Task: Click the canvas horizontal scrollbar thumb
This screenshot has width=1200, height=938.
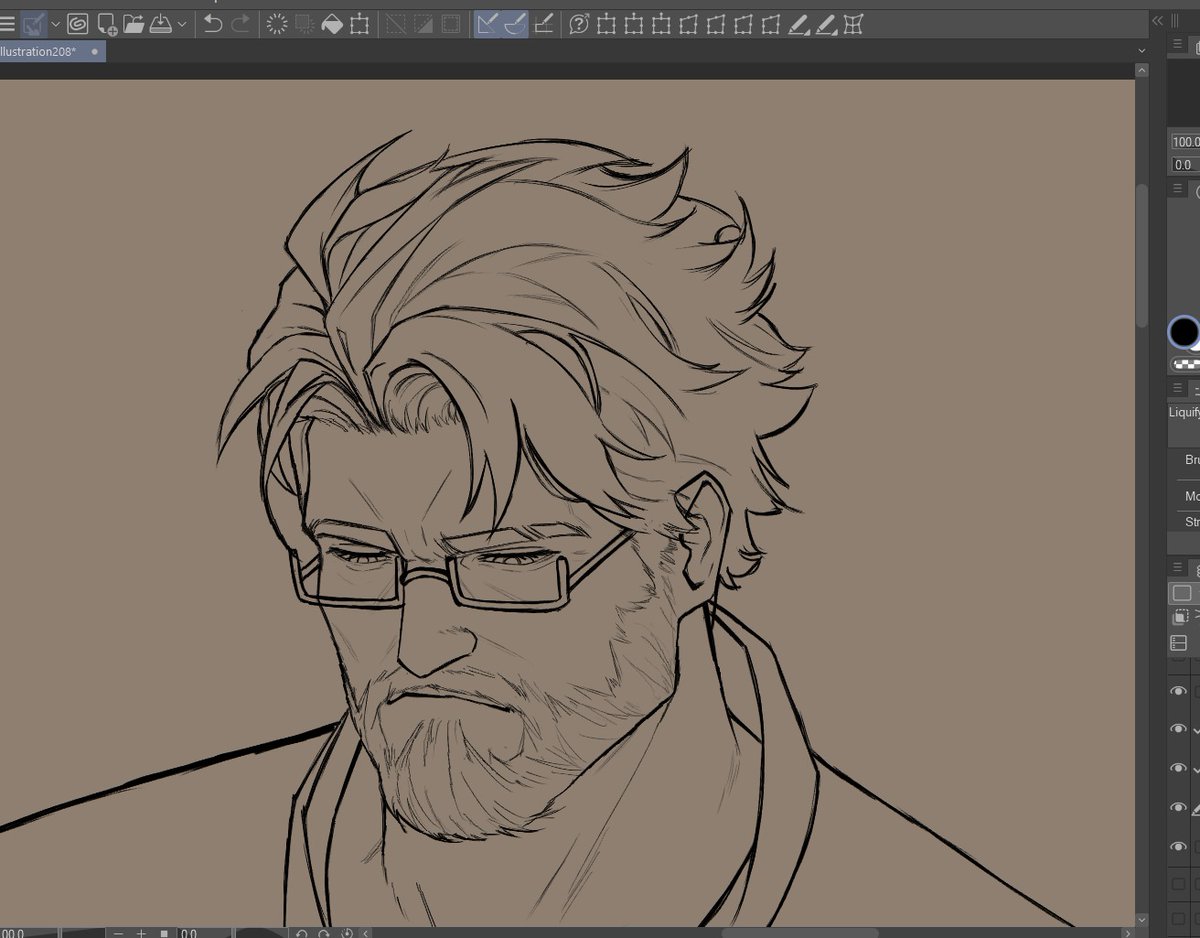Action: (x=799, y=932)
